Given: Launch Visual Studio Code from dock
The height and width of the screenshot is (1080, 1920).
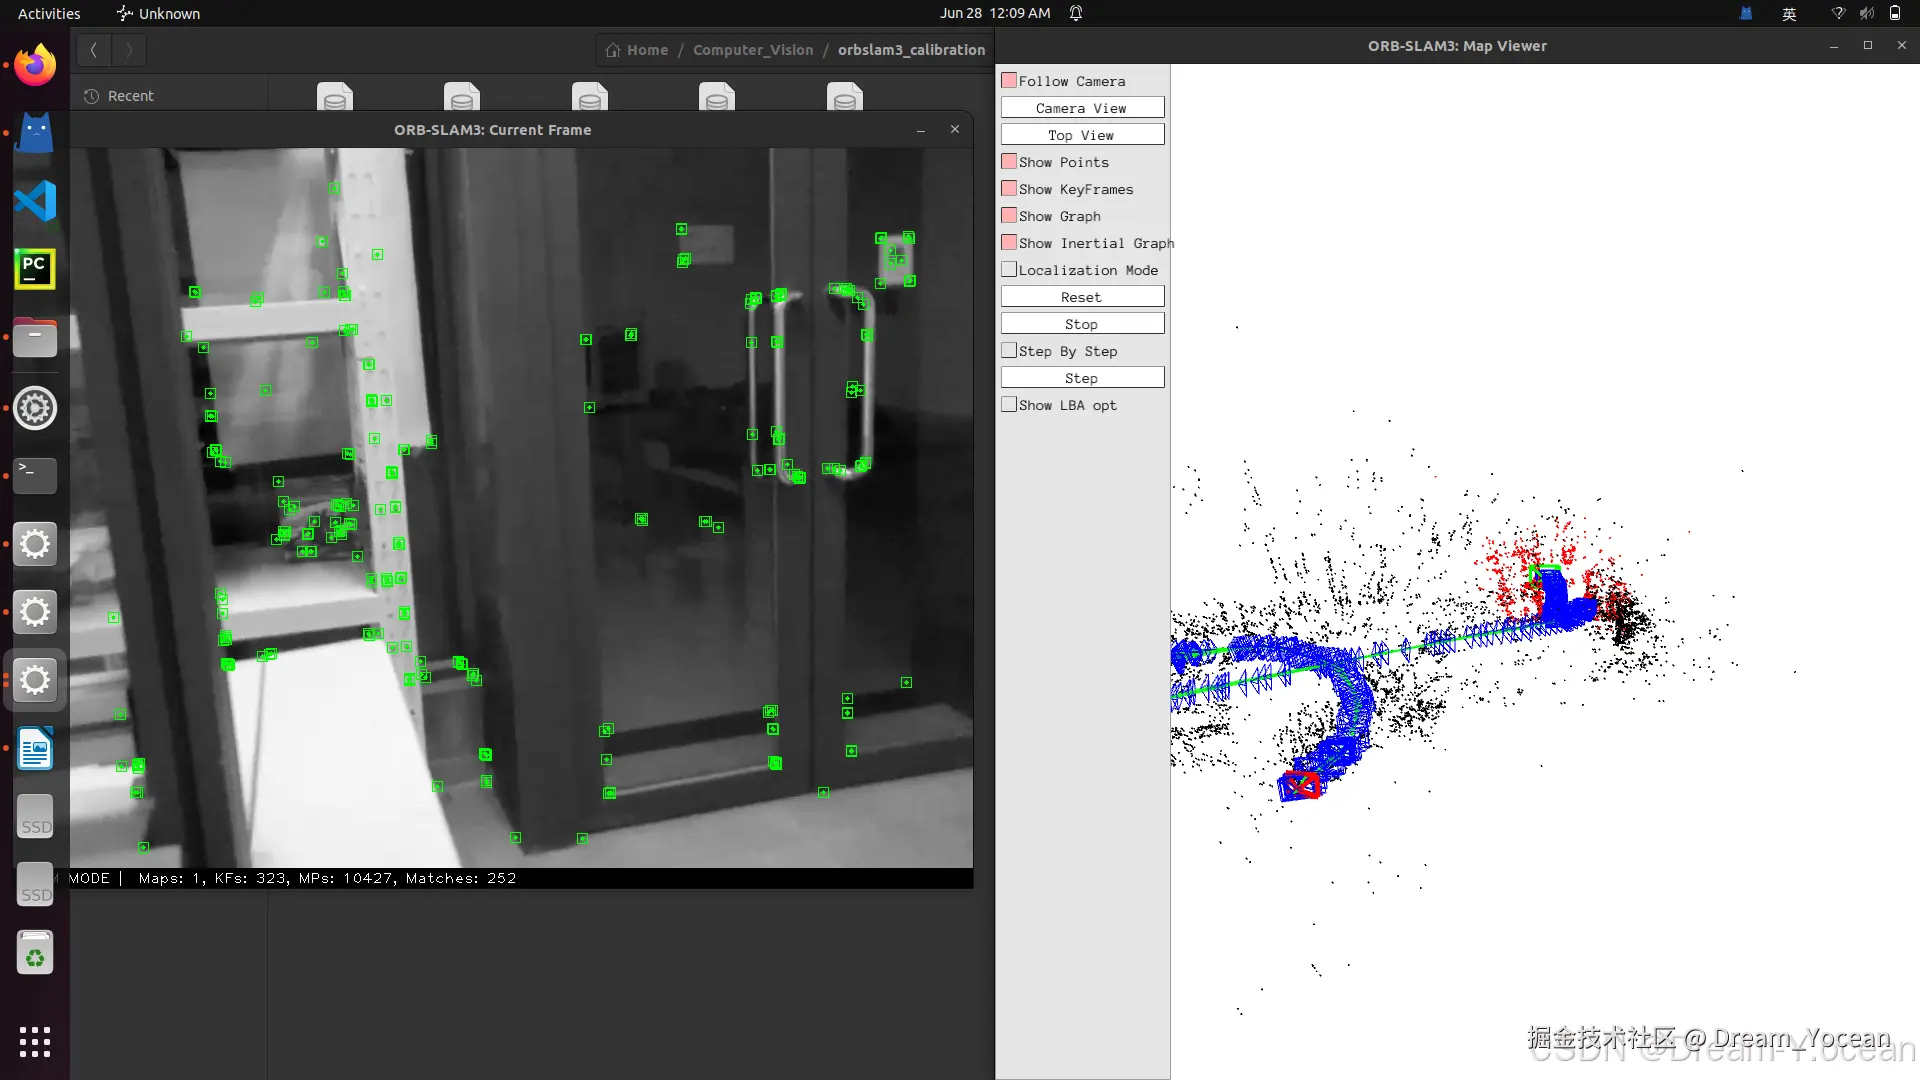Looking at the screenshot, I should click(x=35, y=201).
